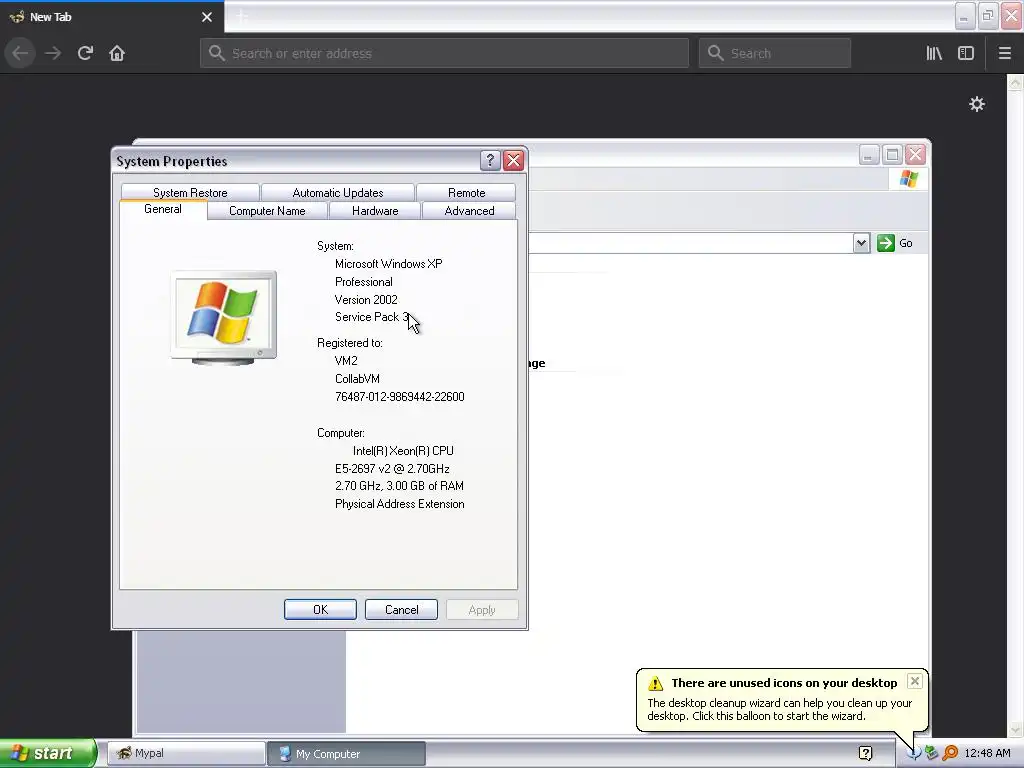Cancel the System Properties dialog
The image size is (1024, 768).
coord(402,609)
